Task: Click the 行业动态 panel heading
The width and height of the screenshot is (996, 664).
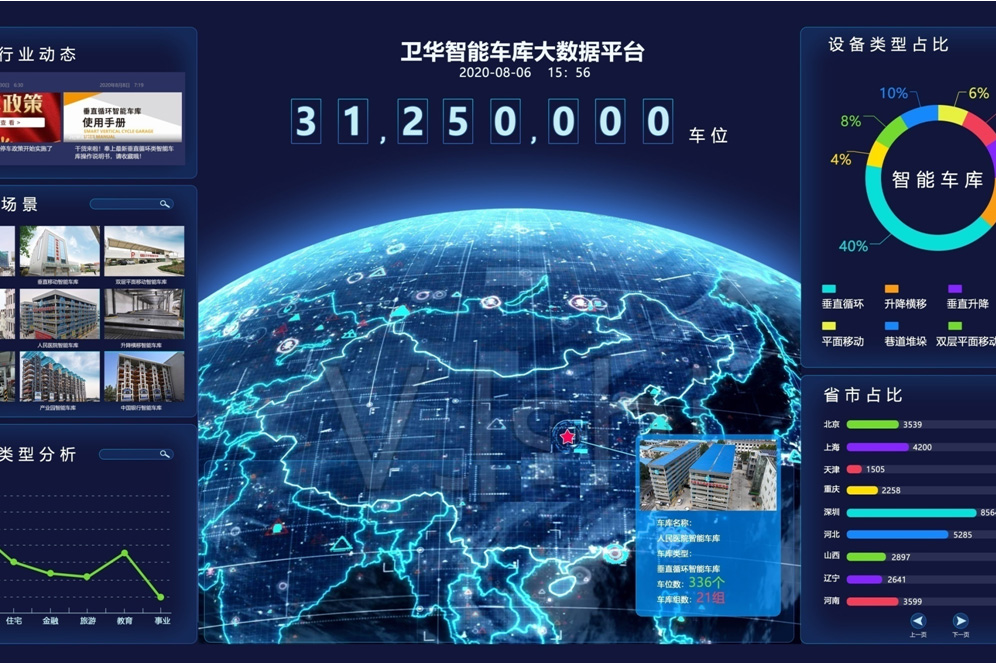Action: point(38,54)
